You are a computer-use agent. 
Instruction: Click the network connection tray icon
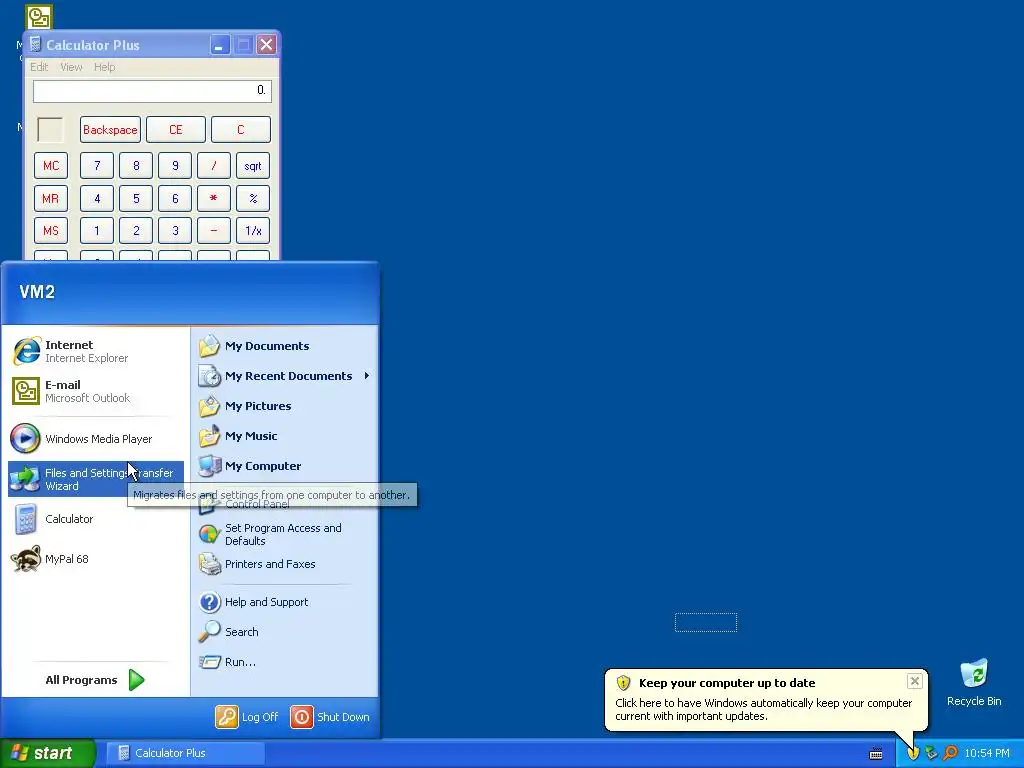point(931,753)
